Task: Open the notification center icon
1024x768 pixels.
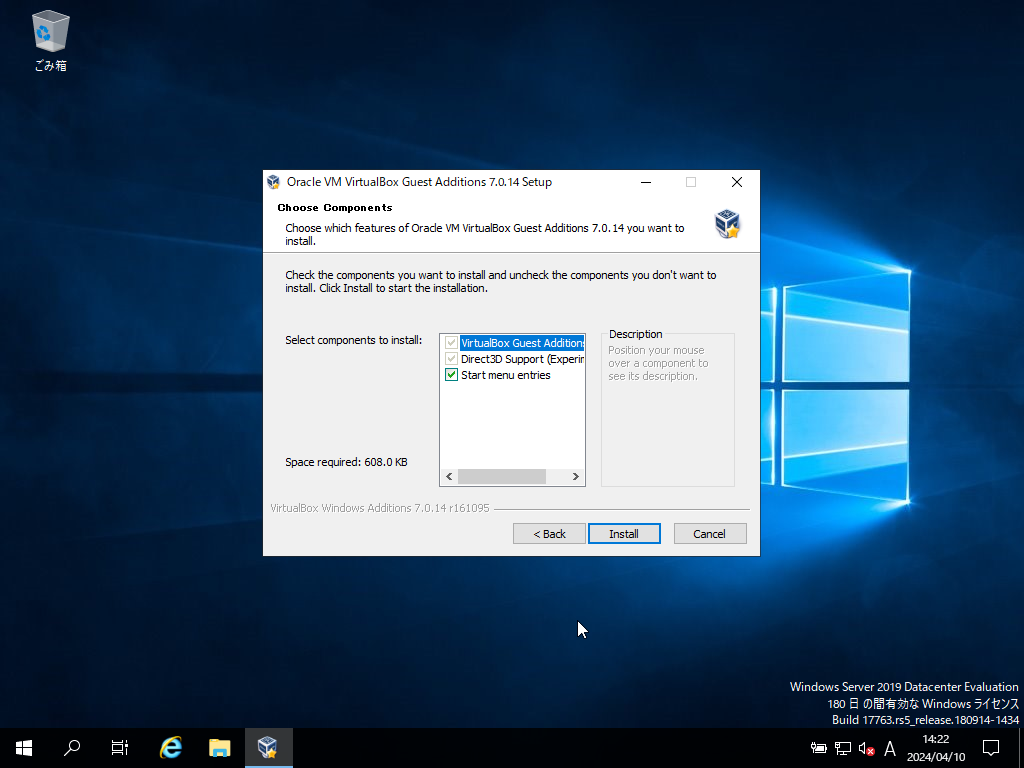Action: coord(991,748)
